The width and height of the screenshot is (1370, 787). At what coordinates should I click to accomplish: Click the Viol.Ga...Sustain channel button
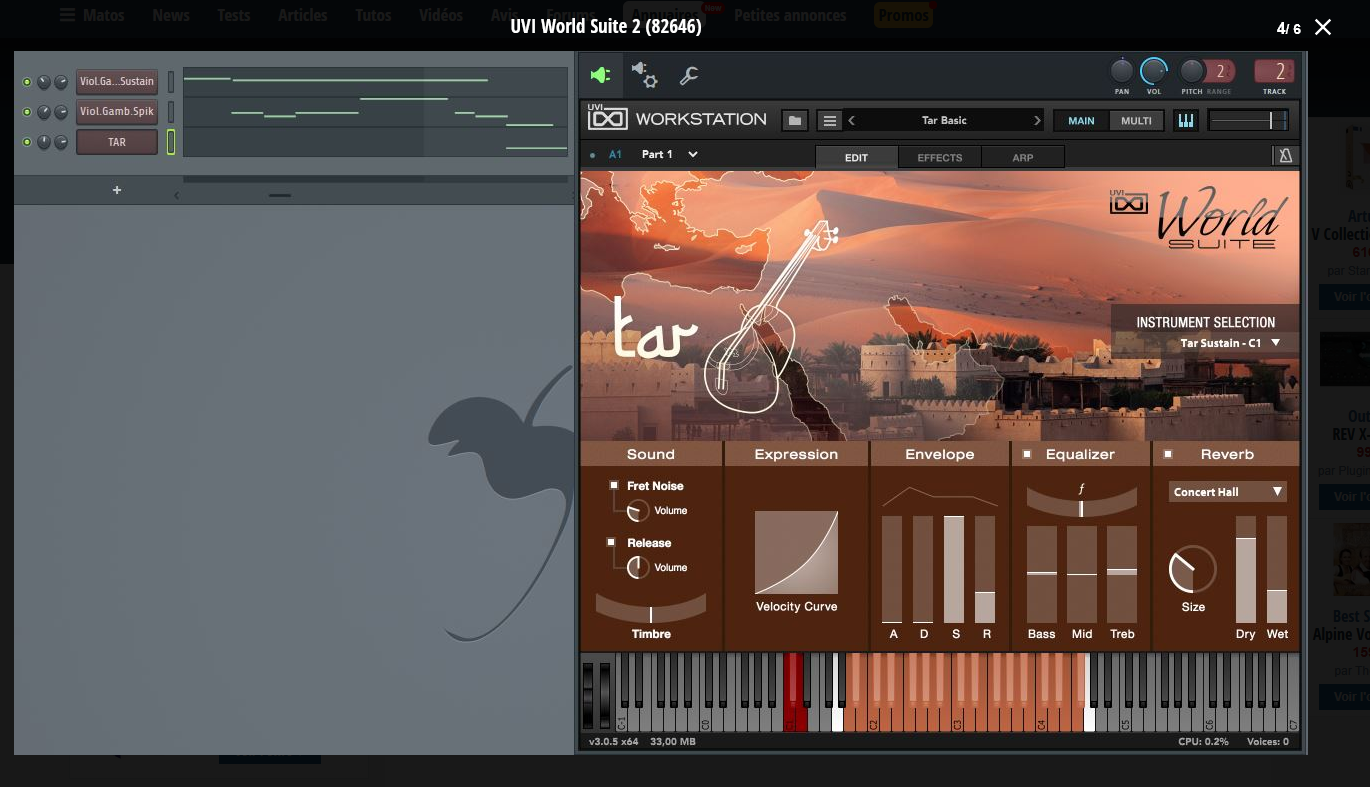[117, 82]
